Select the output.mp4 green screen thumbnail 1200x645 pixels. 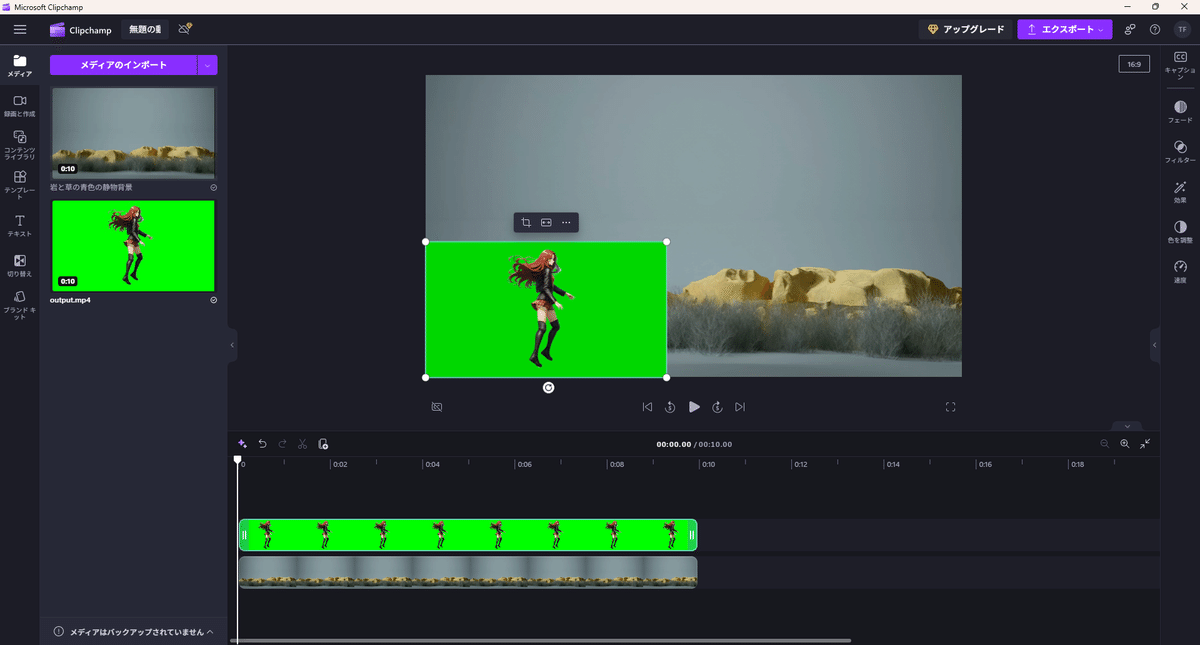133,246
